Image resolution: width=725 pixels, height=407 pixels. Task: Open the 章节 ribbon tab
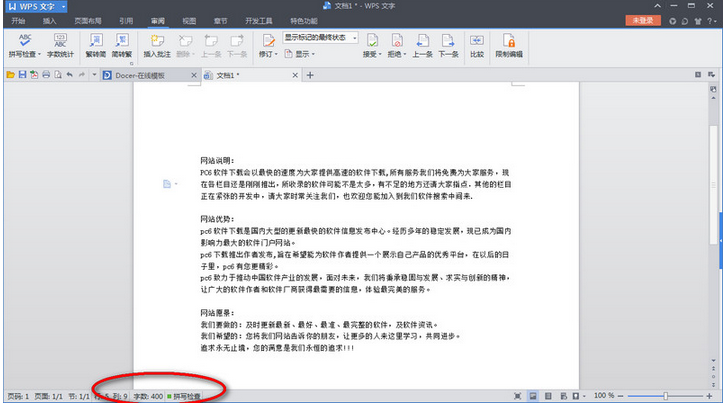(221, 21)
